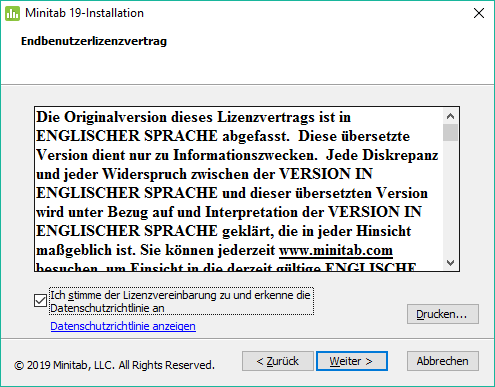This screenshot has width=495, height=387.
Task: Click the license text scrollbar thumb
Action: tap(450, 132)
